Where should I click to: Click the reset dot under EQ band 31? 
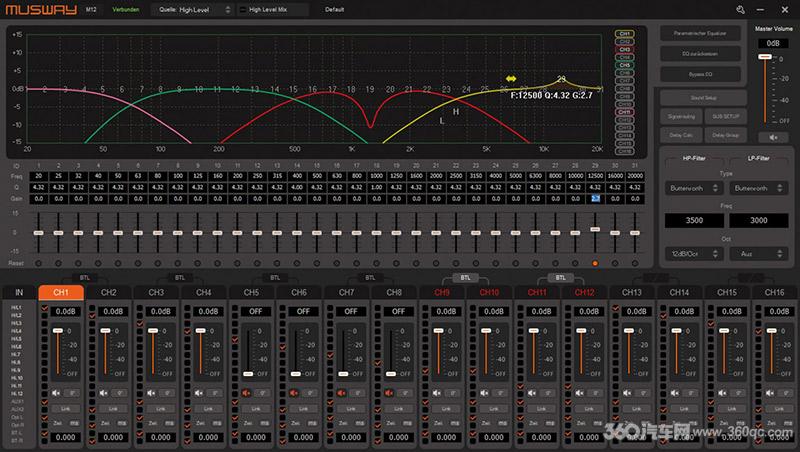click(x=635, y=263)
